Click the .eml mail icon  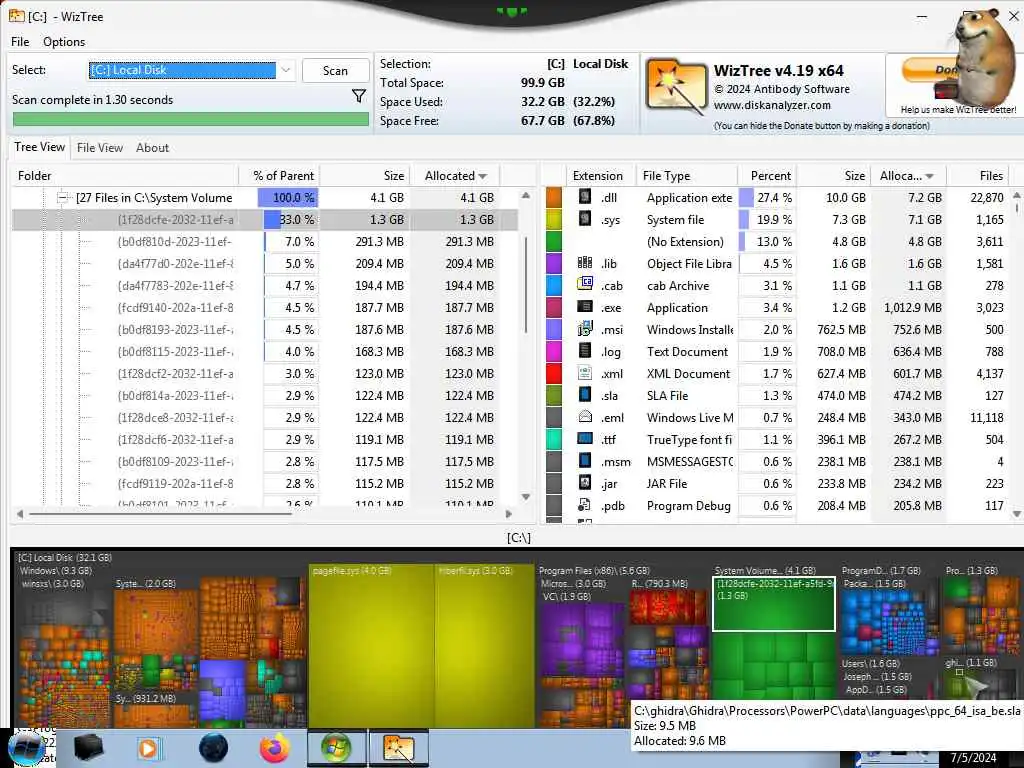click(x=584, y=417)
